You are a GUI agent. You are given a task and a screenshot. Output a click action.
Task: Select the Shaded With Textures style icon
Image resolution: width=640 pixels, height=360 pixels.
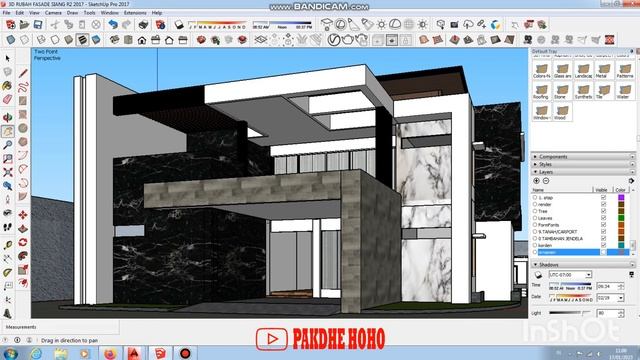[82, 40]
